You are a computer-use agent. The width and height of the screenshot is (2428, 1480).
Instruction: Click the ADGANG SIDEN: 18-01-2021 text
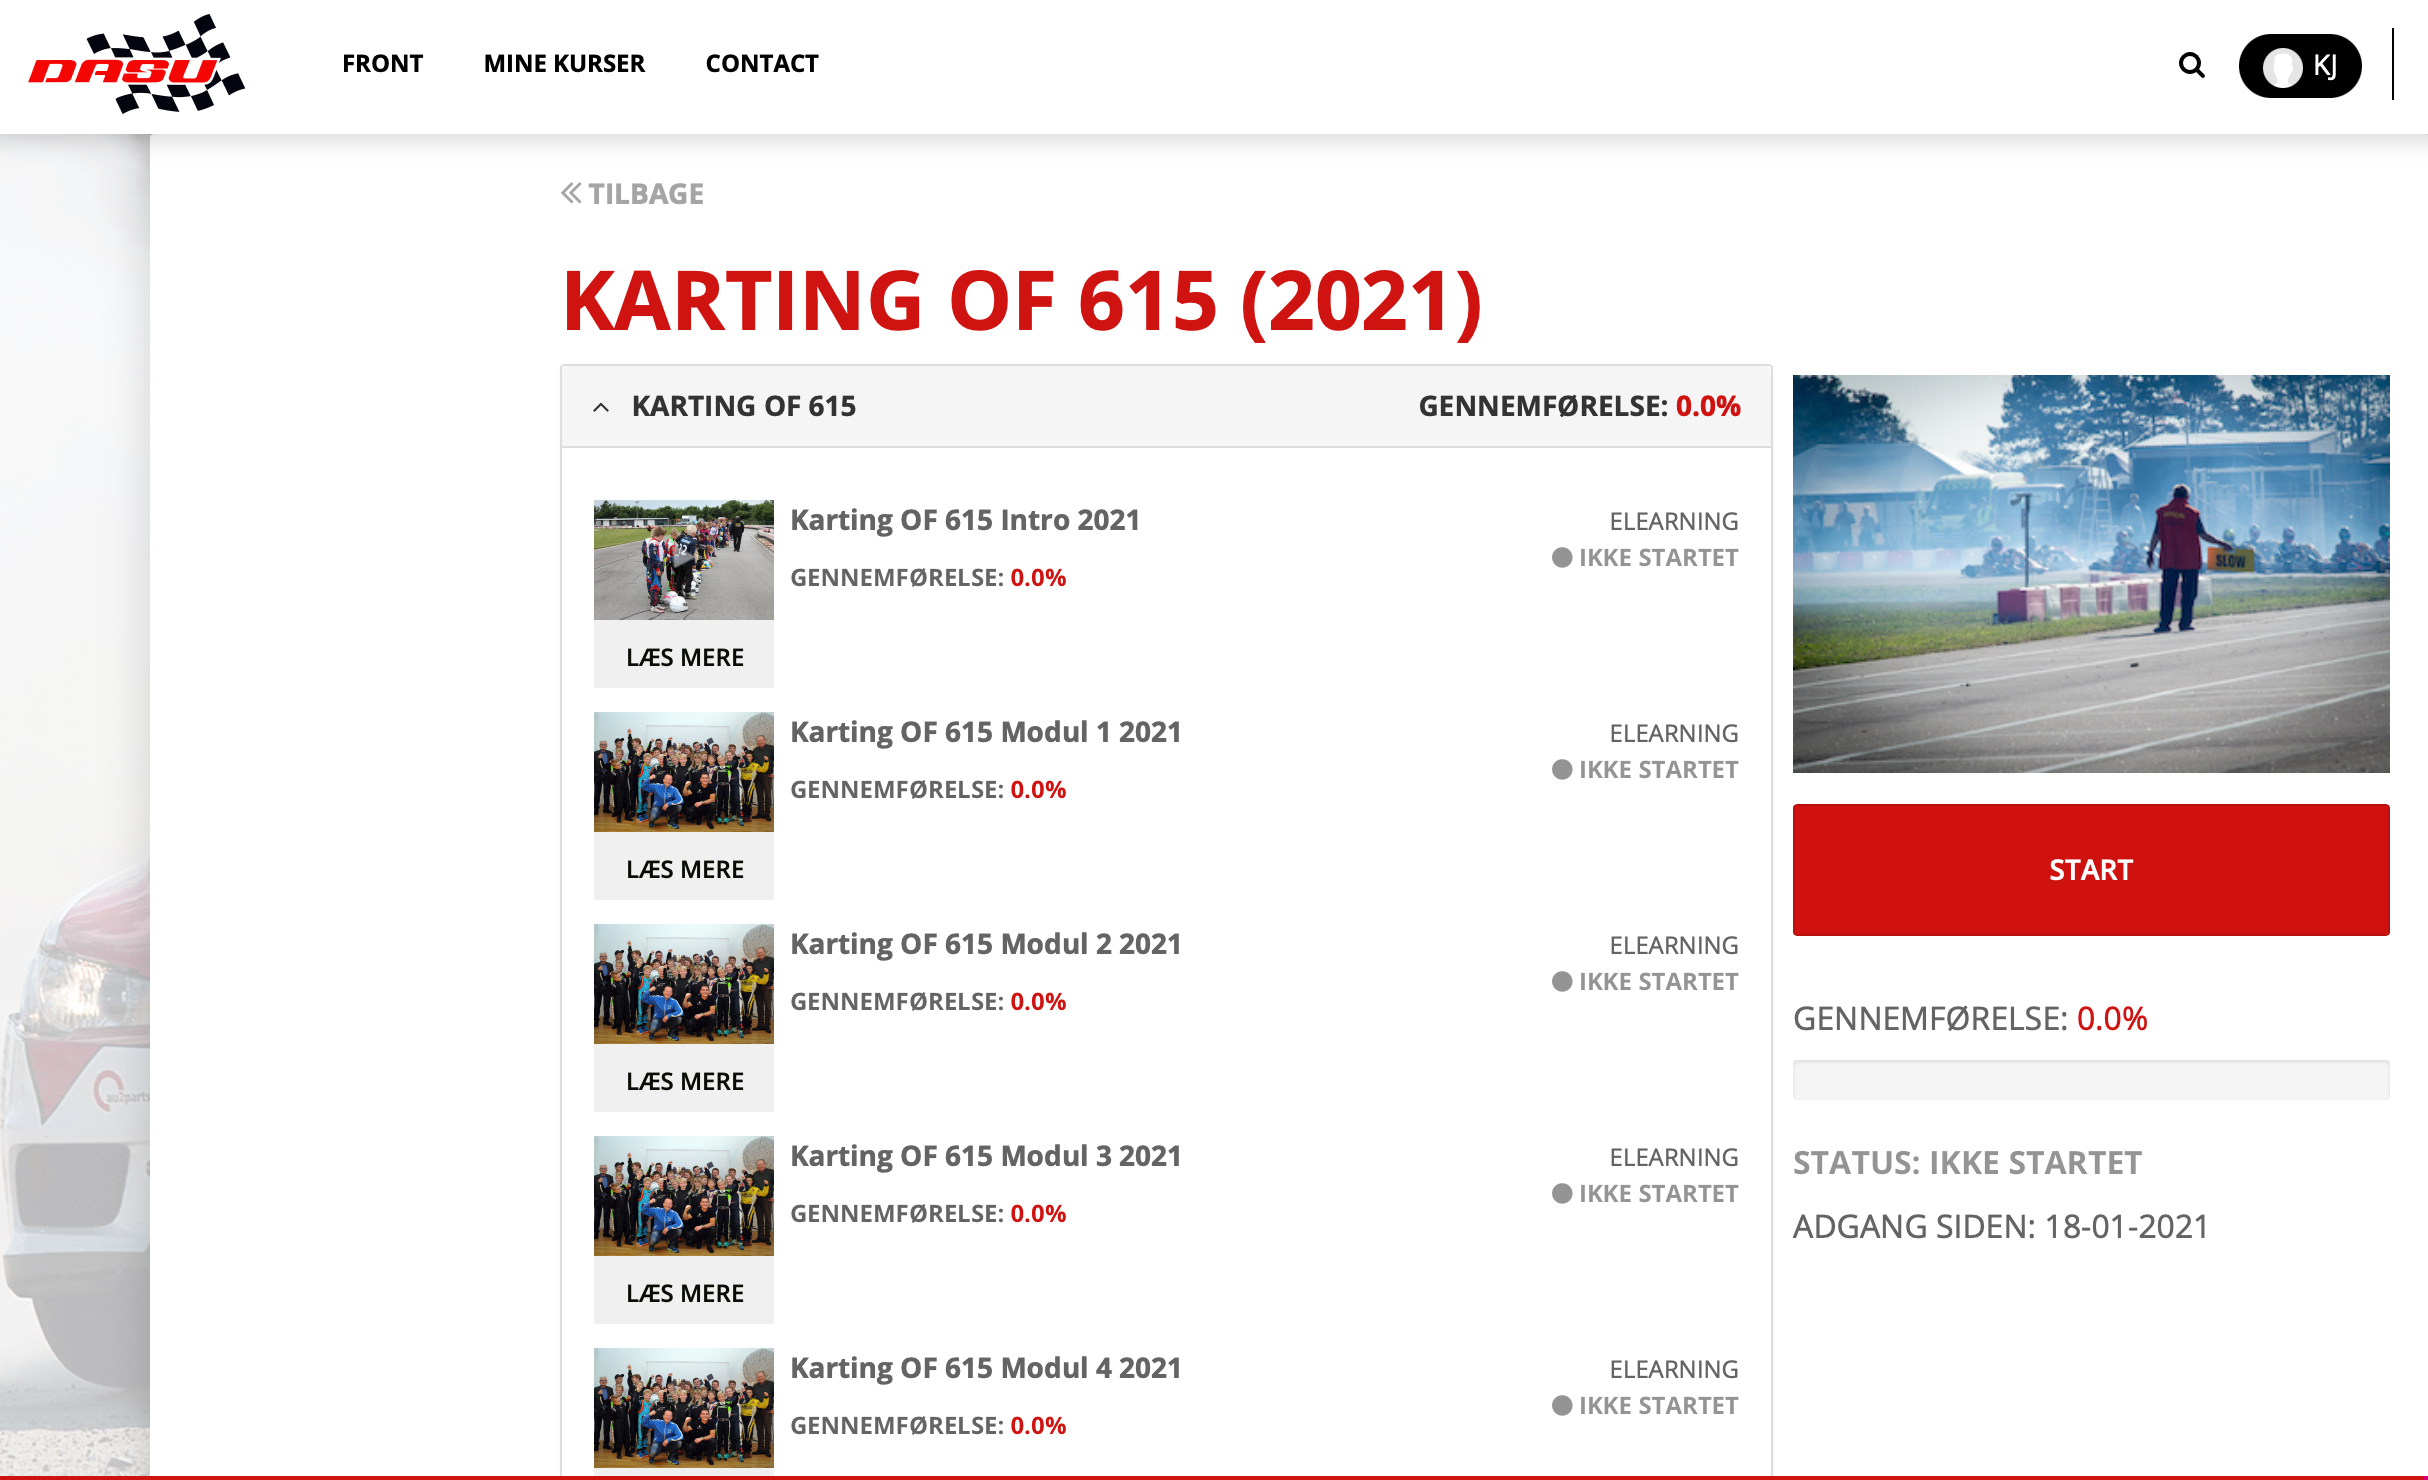coord(2001,1227)
